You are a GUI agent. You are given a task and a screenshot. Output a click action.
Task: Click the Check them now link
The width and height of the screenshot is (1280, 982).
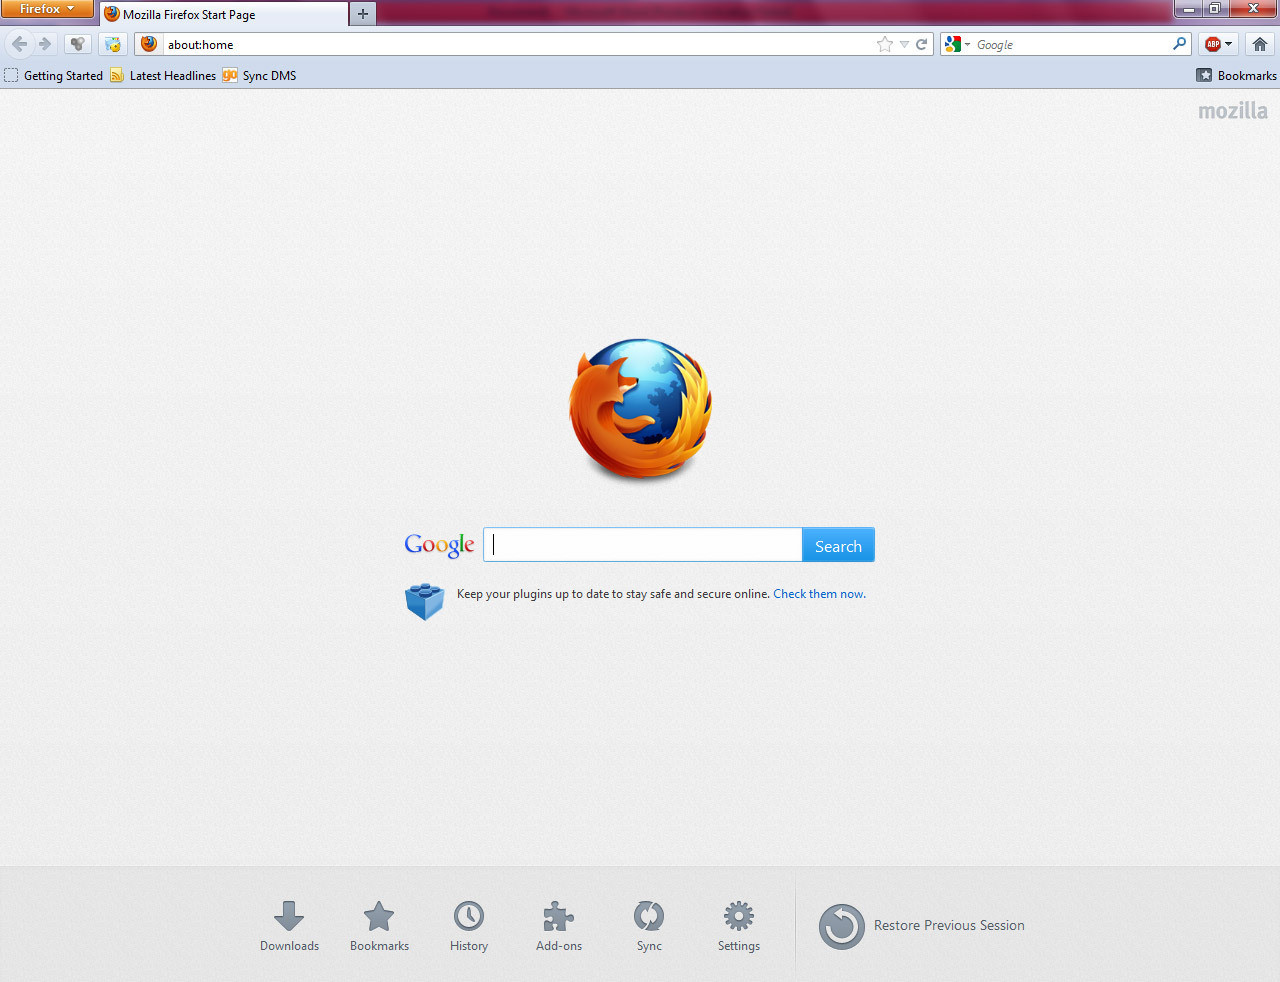(818, 593)
